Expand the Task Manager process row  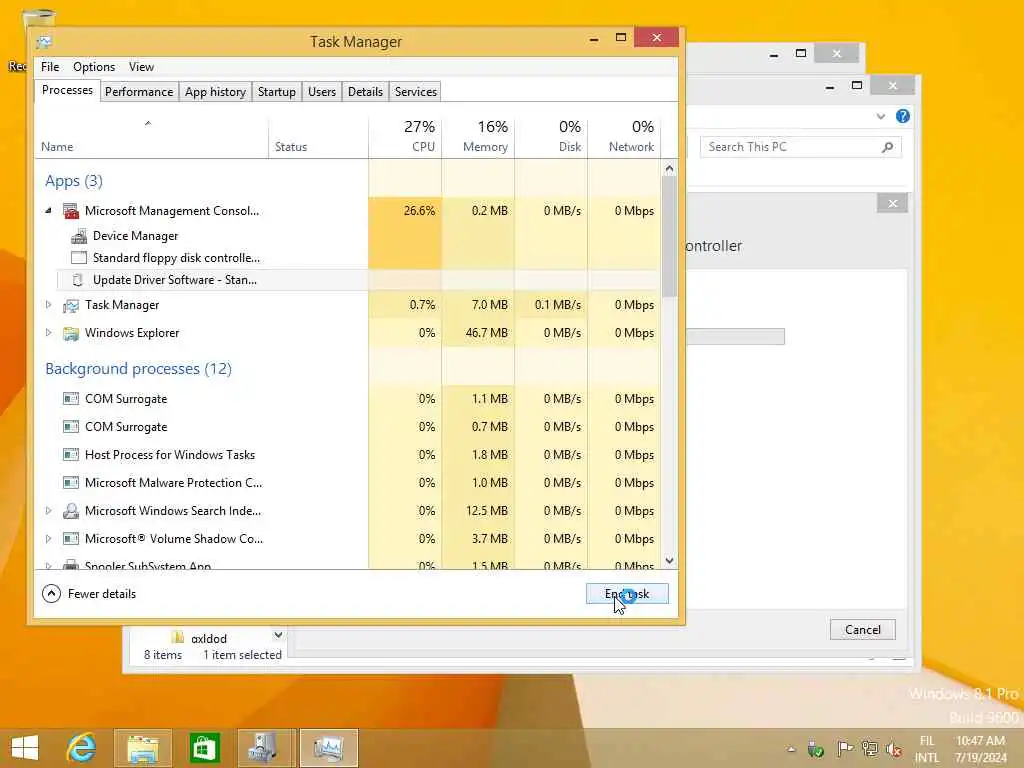(48, 304)
